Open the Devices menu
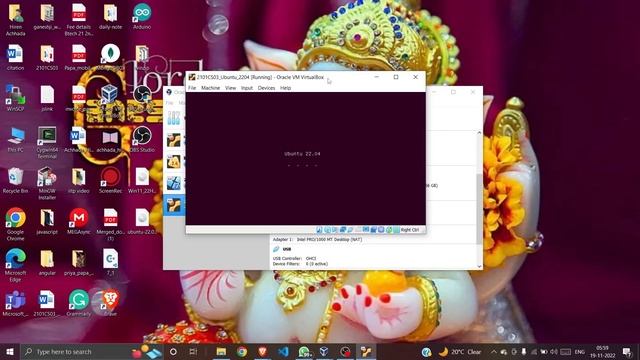This screenshot has height=360, width=640. click(267, 88)
